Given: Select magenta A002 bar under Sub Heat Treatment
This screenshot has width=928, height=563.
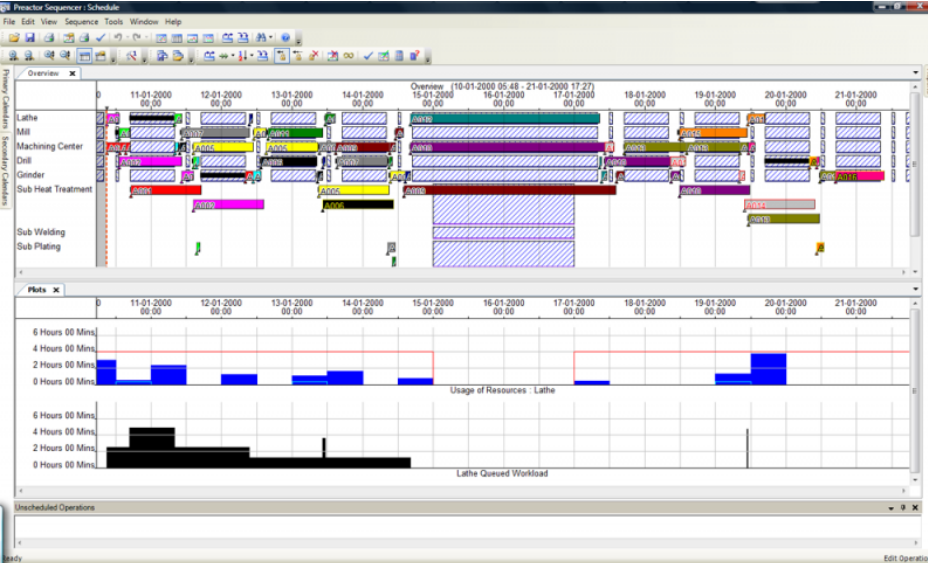Looking at the screenshot, I should tap(228, 205).
